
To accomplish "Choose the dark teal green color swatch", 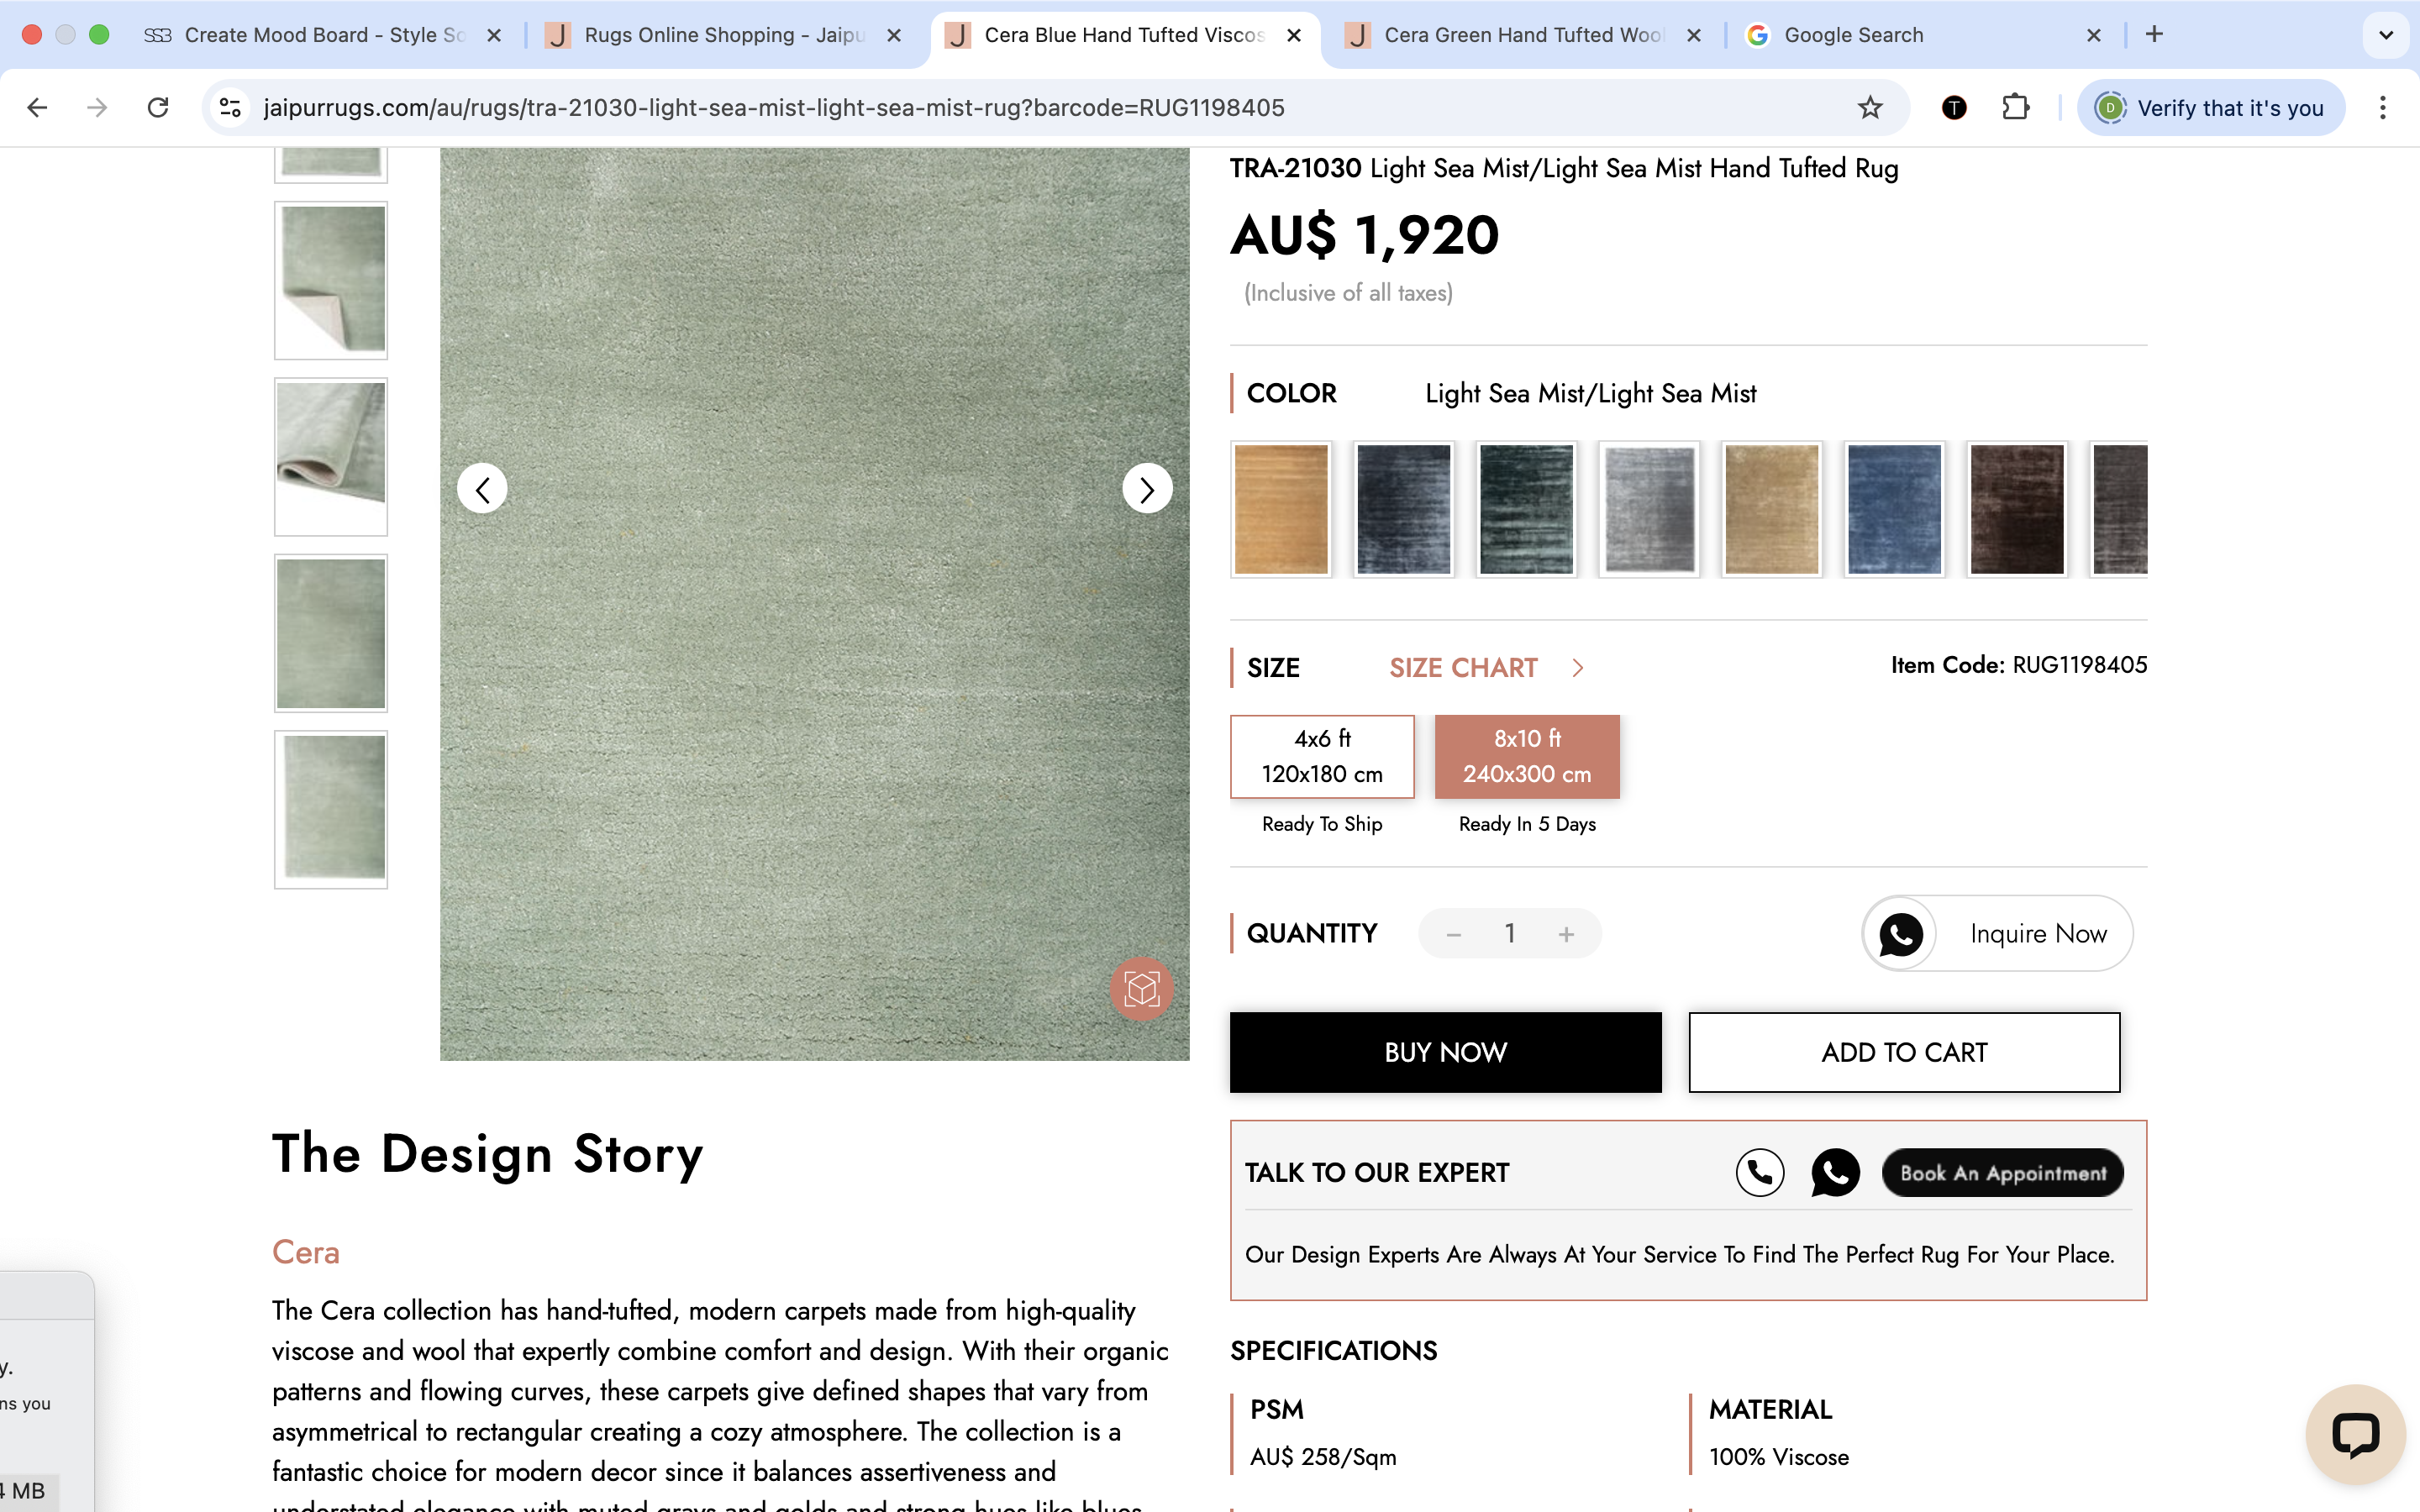I will [x=1527, y=509].
